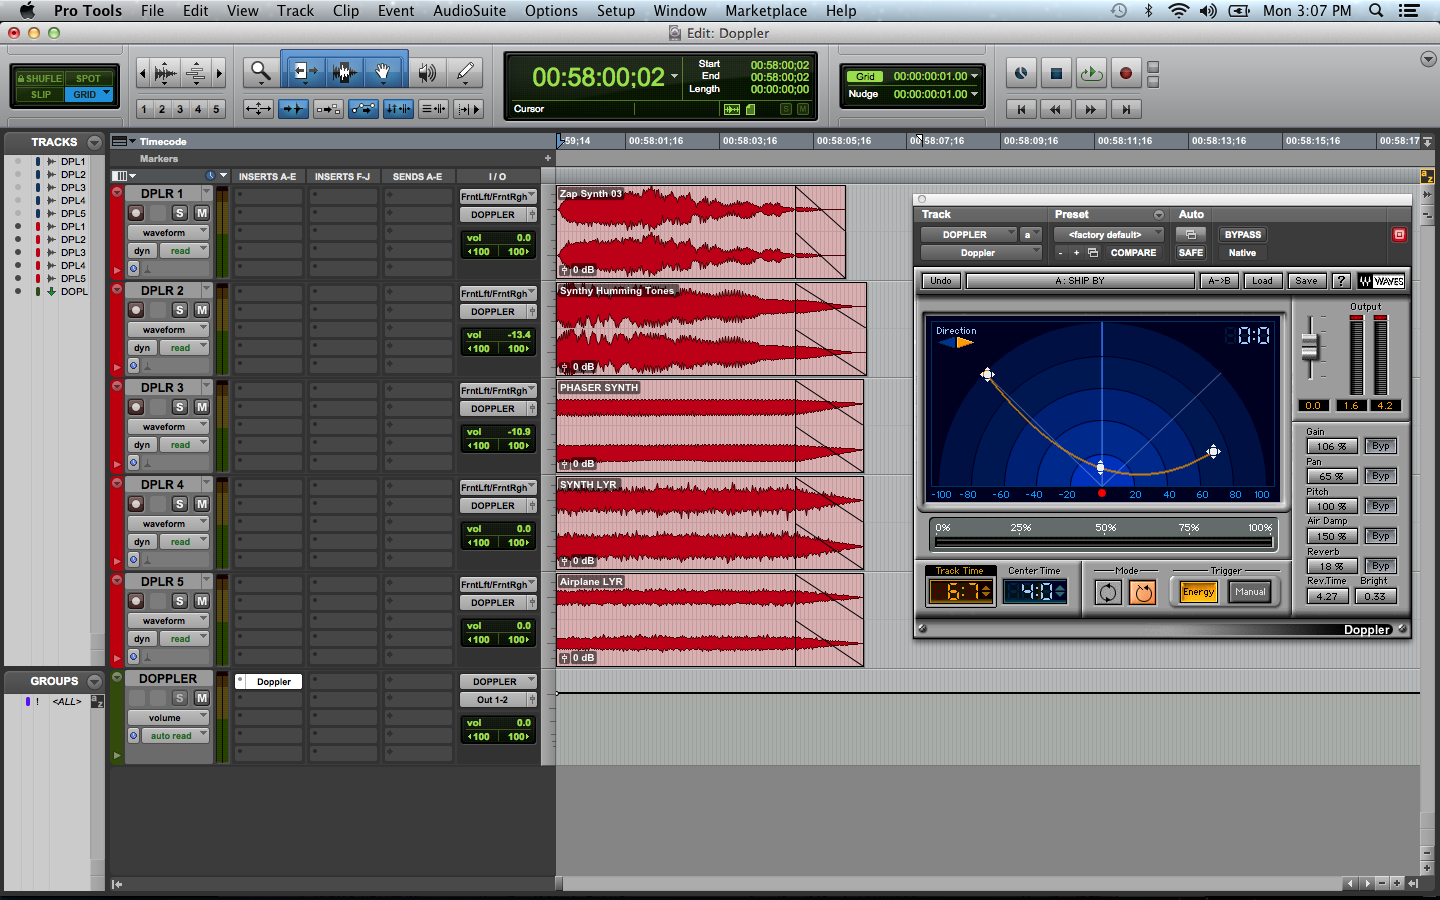Image resolution: width=1440 pixels, height=900 pixels.
Task: Click the Fast Forward transport button
Action: pyautogui.click(x=1091, y=109)
